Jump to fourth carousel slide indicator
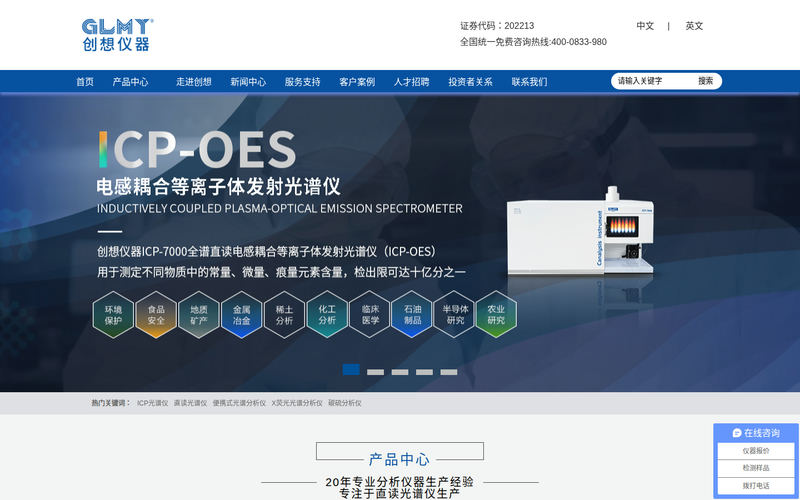Image resolution: width=800 pixels, height=500 pixels. tap(424, 372)
